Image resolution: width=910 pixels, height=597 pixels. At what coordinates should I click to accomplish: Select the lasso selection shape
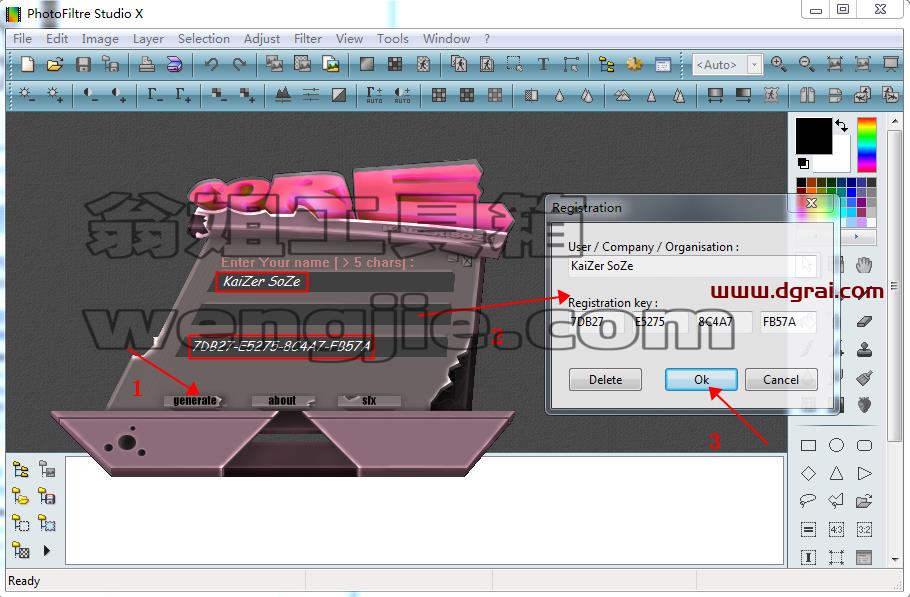tap(808, 501)
